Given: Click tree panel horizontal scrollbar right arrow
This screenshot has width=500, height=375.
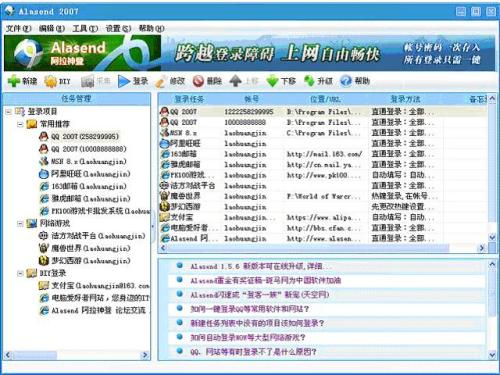Looking at the screenshot, I should [145, 355].
